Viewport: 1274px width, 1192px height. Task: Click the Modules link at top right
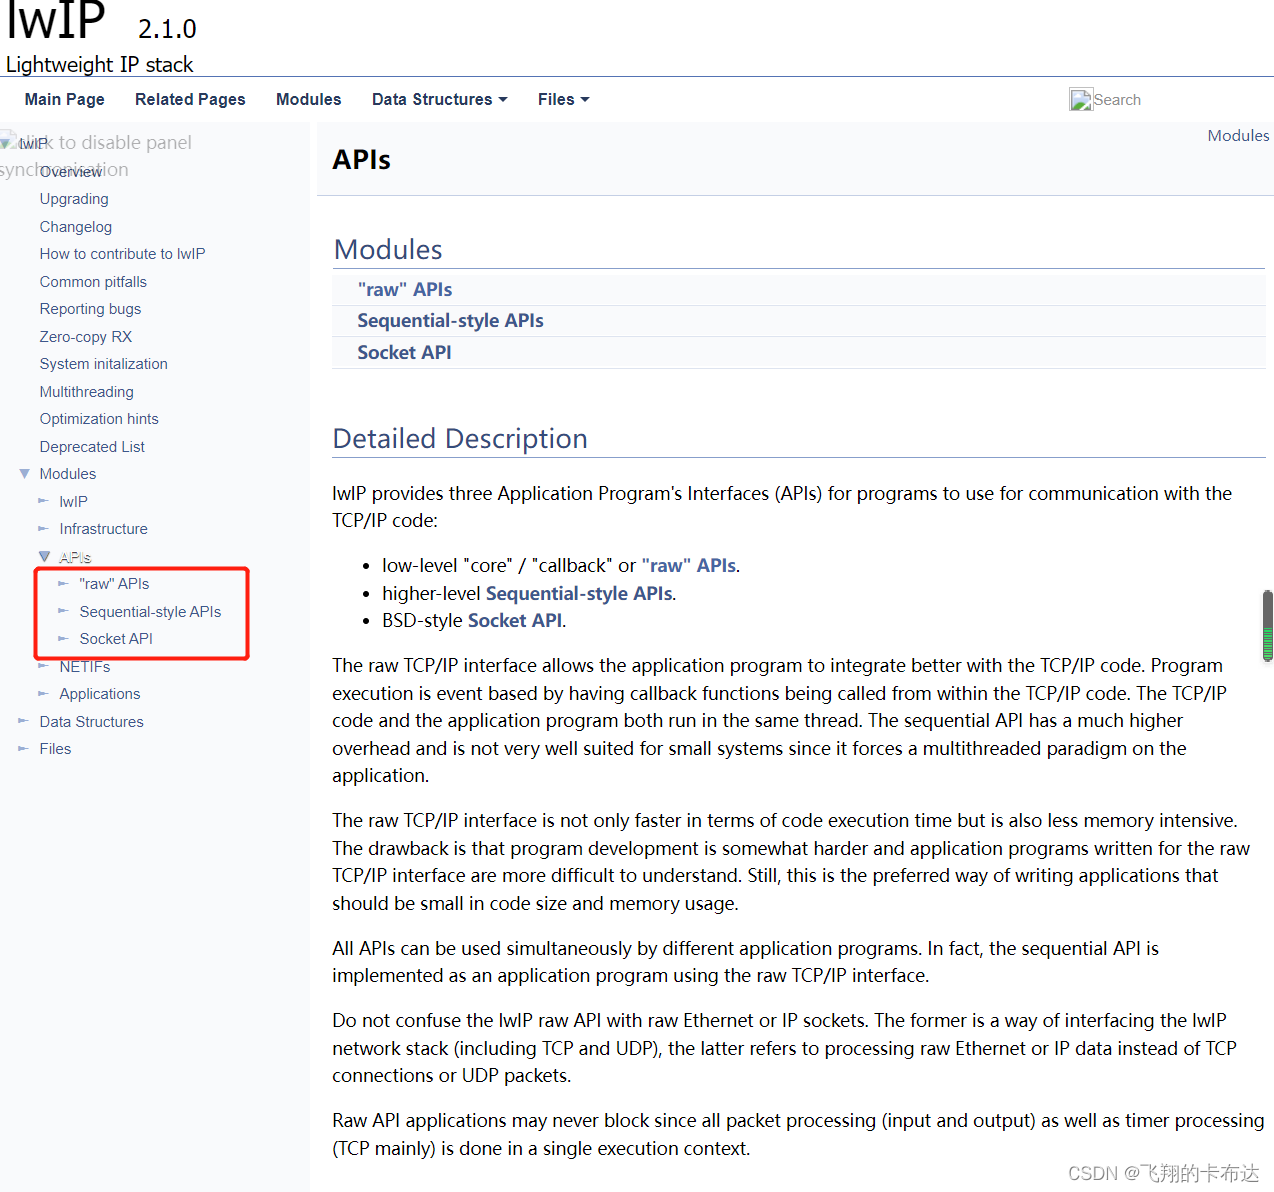1237,136
